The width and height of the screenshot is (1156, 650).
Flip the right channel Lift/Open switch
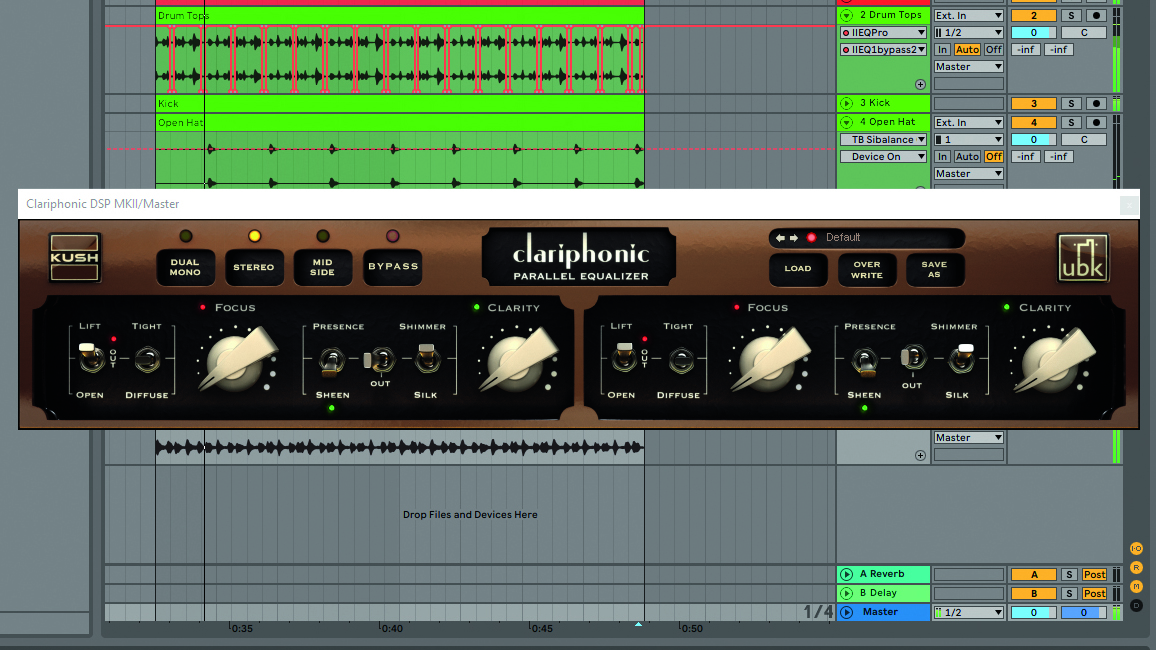pyautogui.click(x=624, y=357)
